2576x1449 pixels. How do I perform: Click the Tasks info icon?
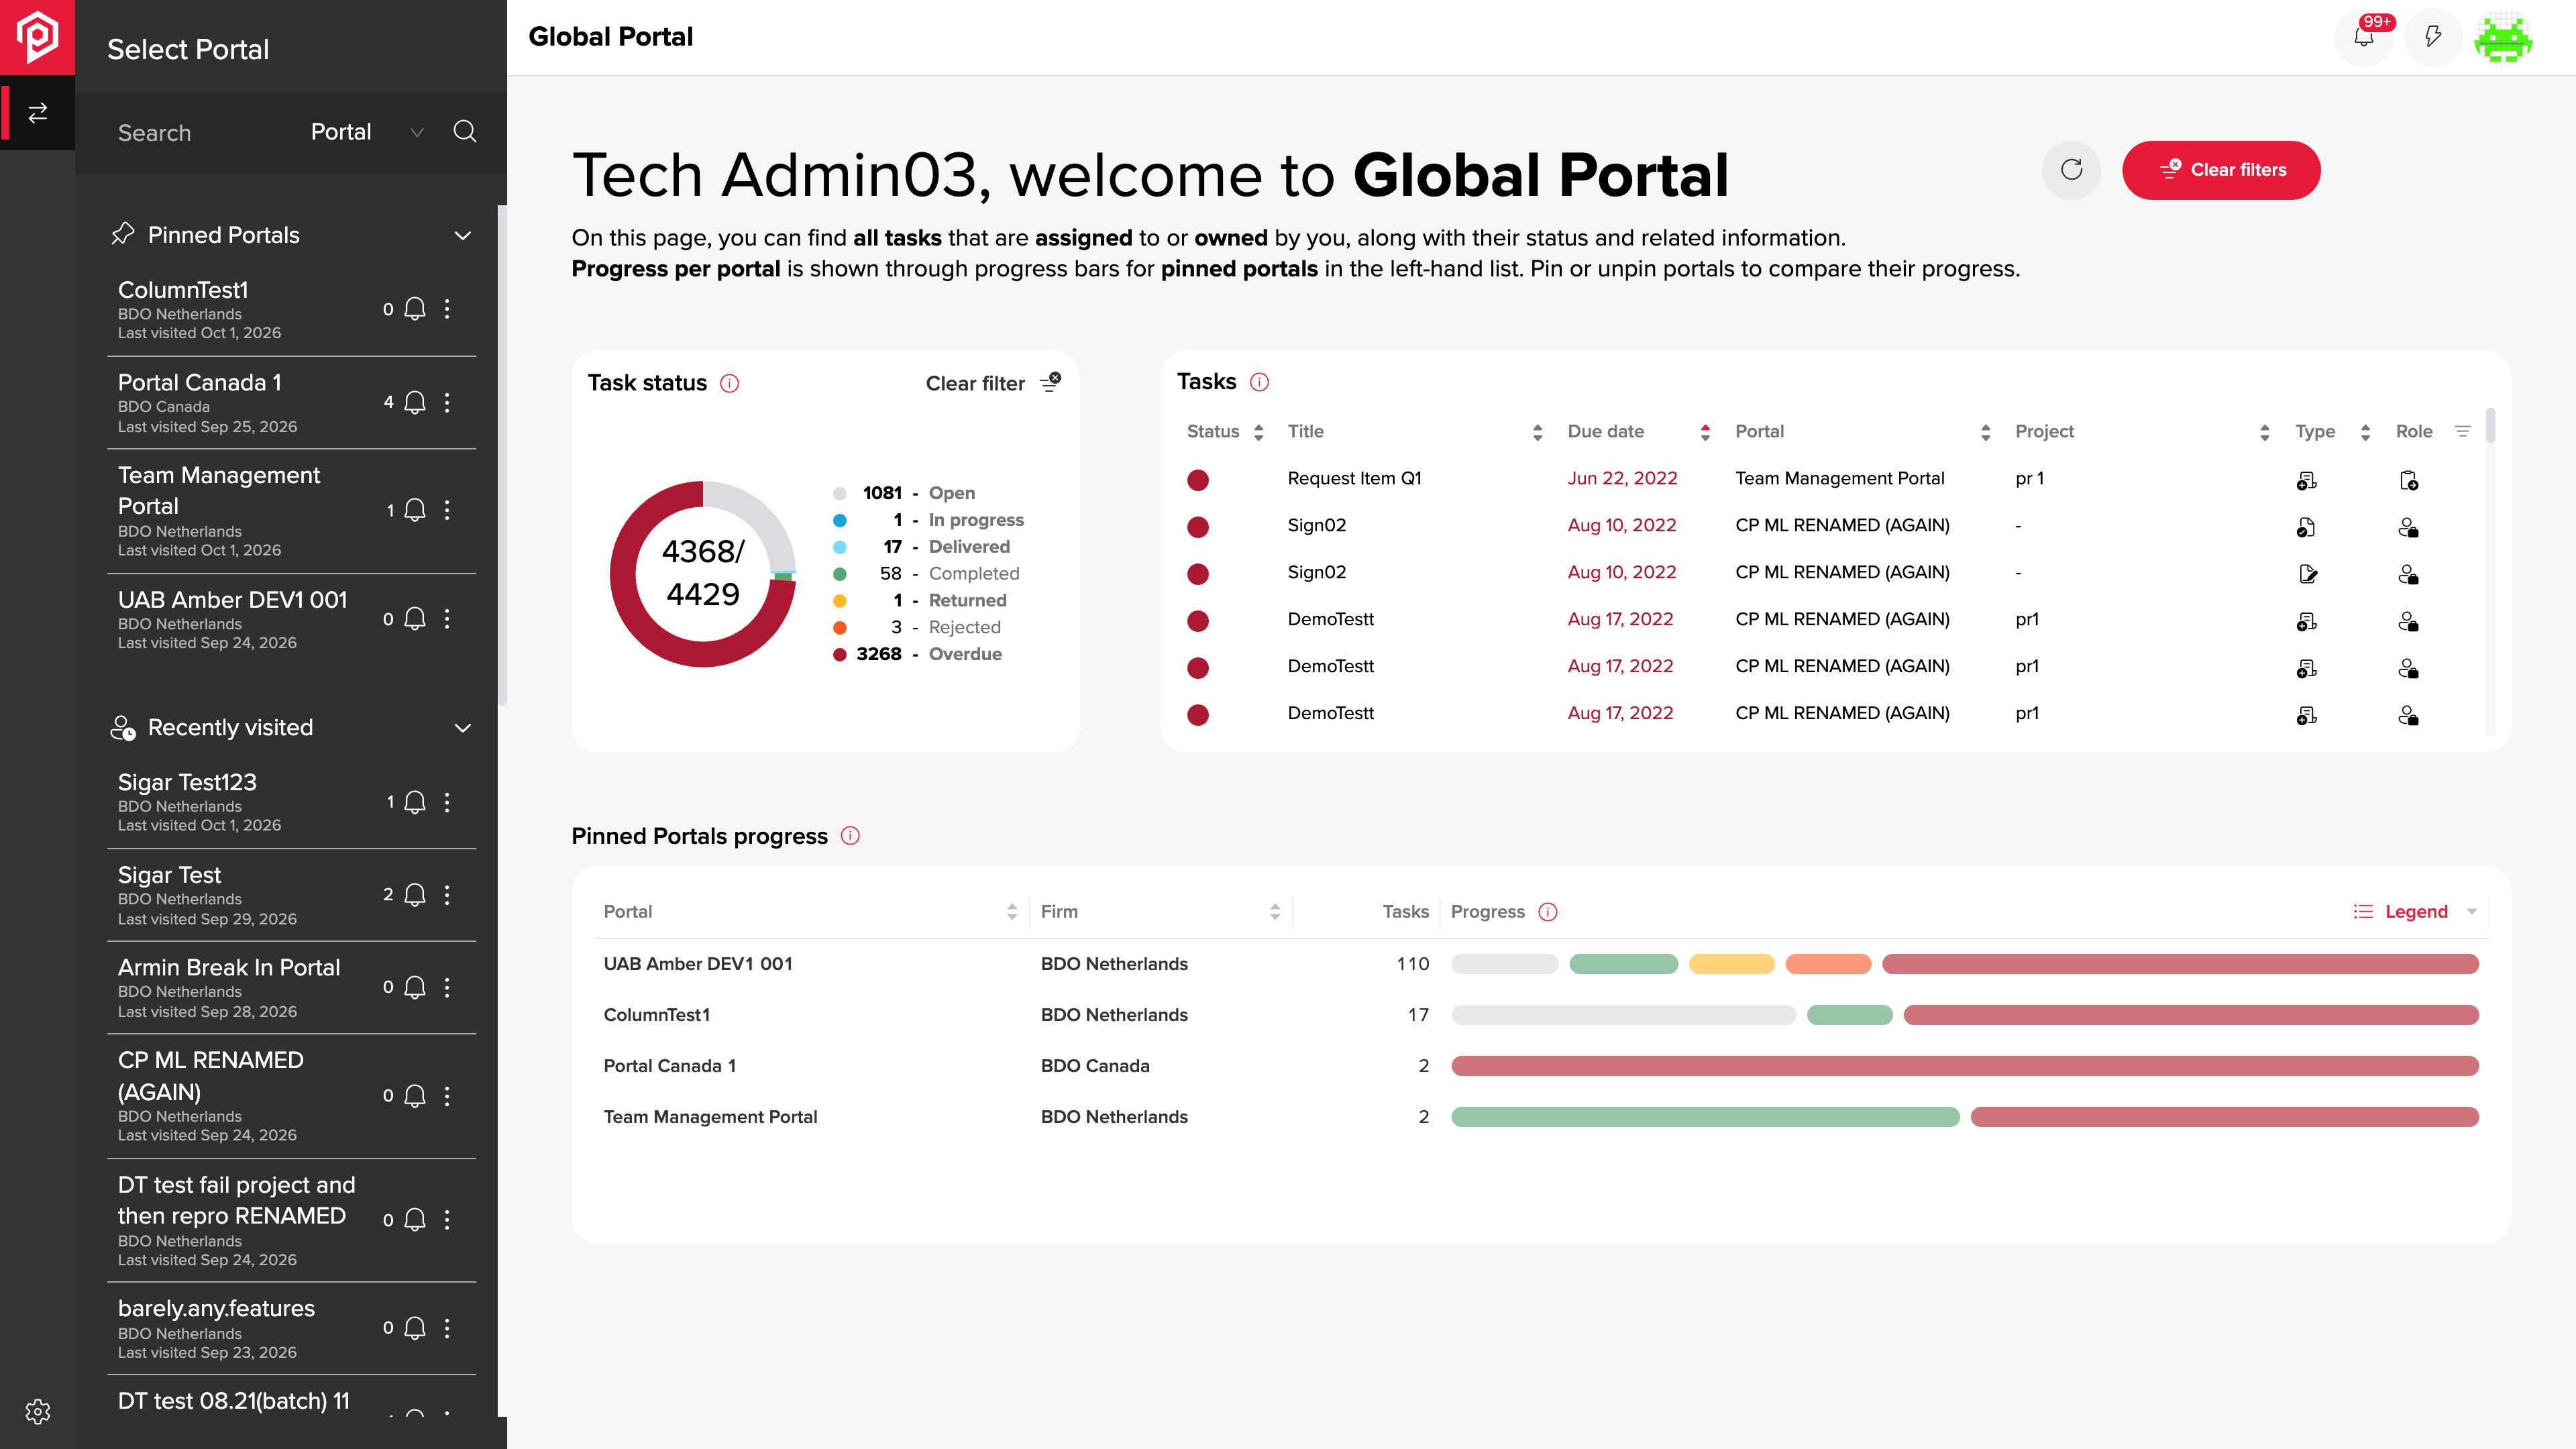(1260, 382)
